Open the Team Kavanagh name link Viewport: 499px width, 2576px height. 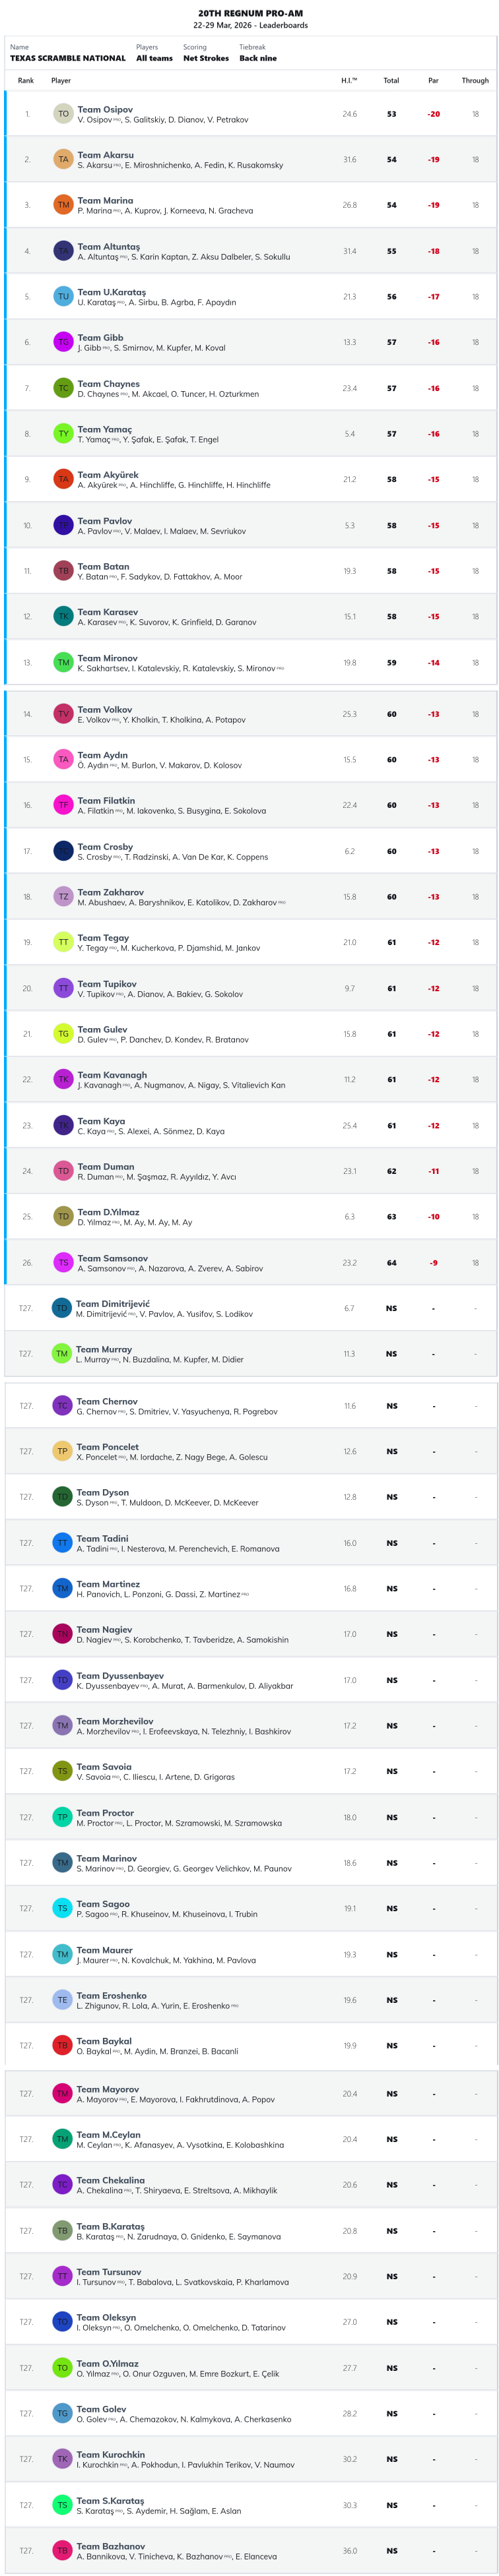(112, 1075)
